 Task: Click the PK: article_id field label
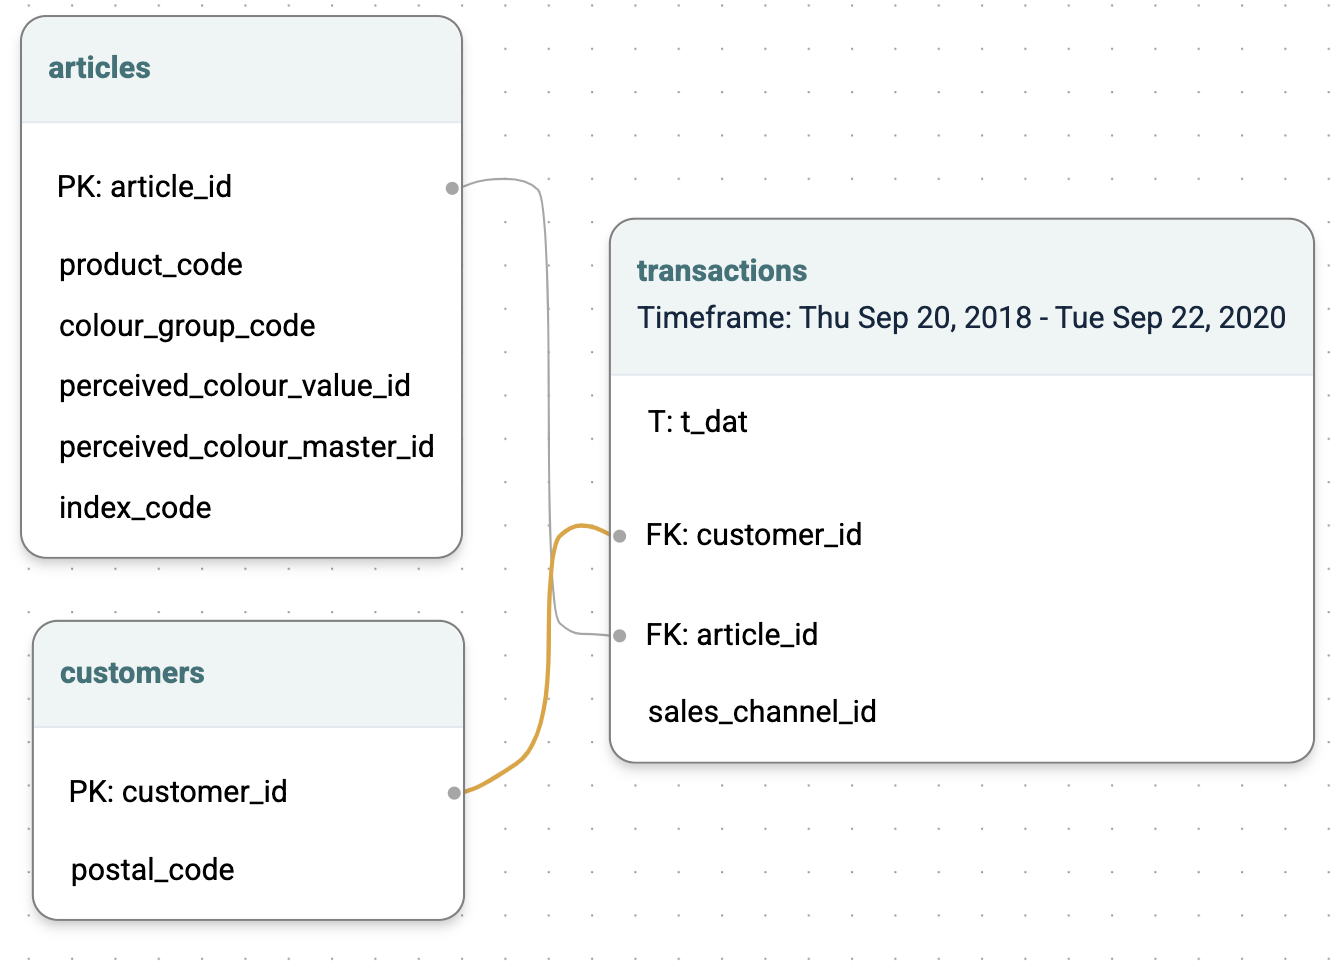click(x=144, y=187)
